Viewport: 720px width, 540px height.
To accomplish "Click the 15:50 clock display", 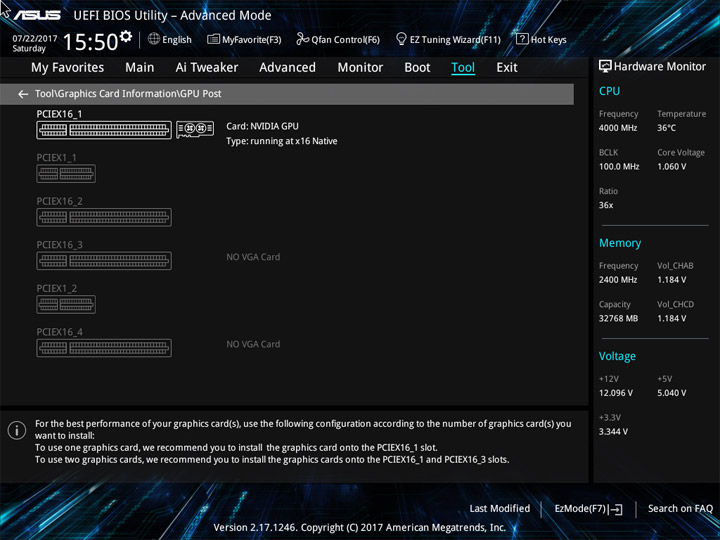I will click(x=90, y=42).
